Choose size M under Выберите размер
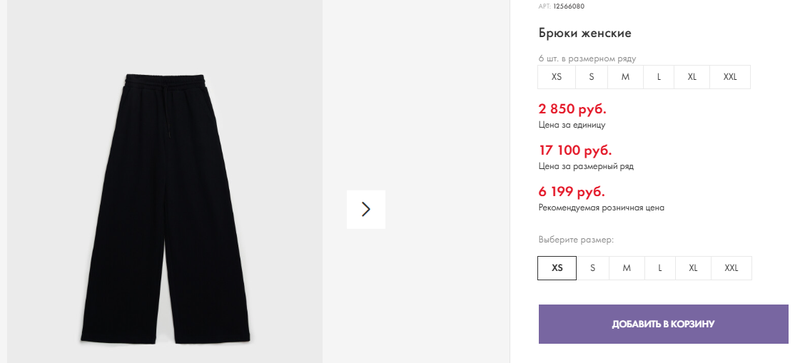The image size is (800, 363). point(627,268)
